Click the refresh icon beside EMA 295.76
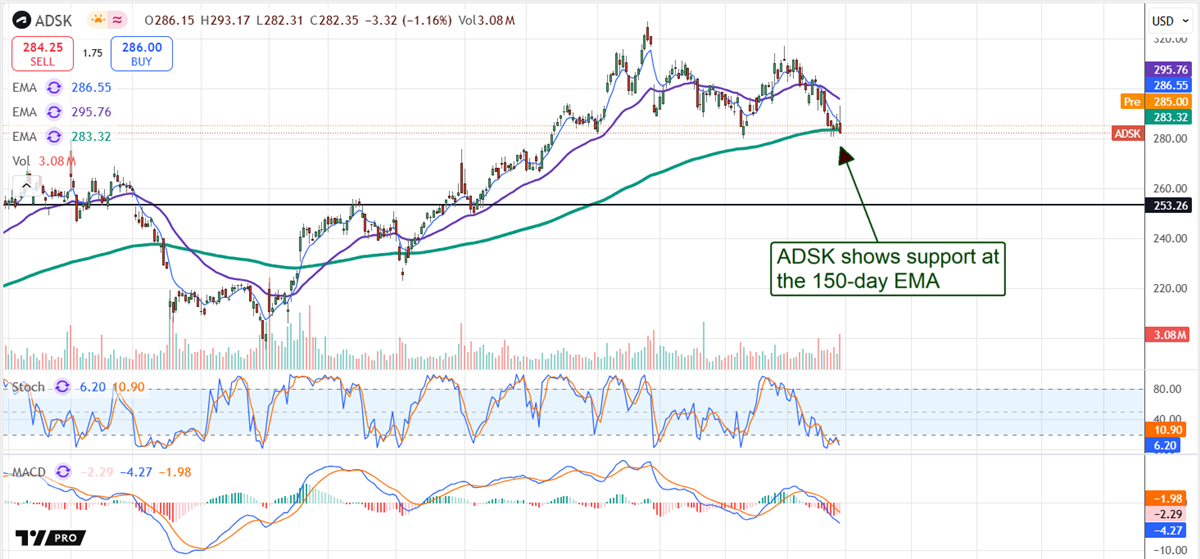Image resolution: width=1200 pixels, height=559 pixels. pyautogui.click(x=55, y=112)
